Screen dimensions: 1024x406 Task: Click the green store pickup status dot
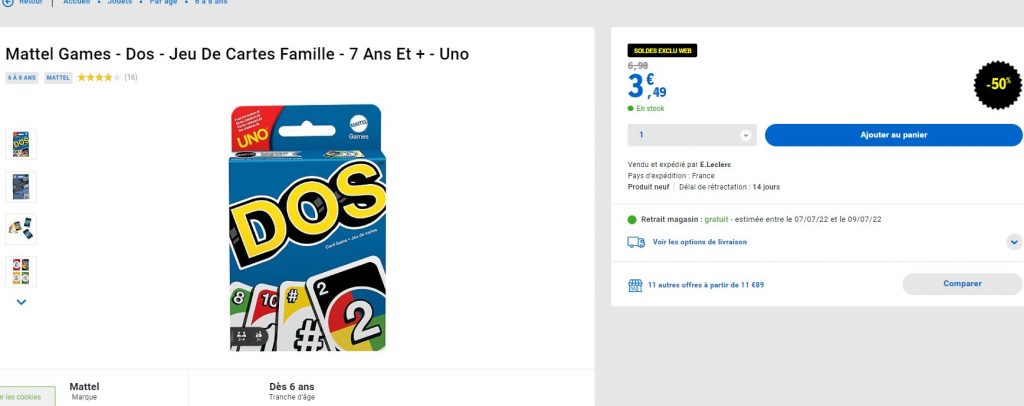coord(632,219)
